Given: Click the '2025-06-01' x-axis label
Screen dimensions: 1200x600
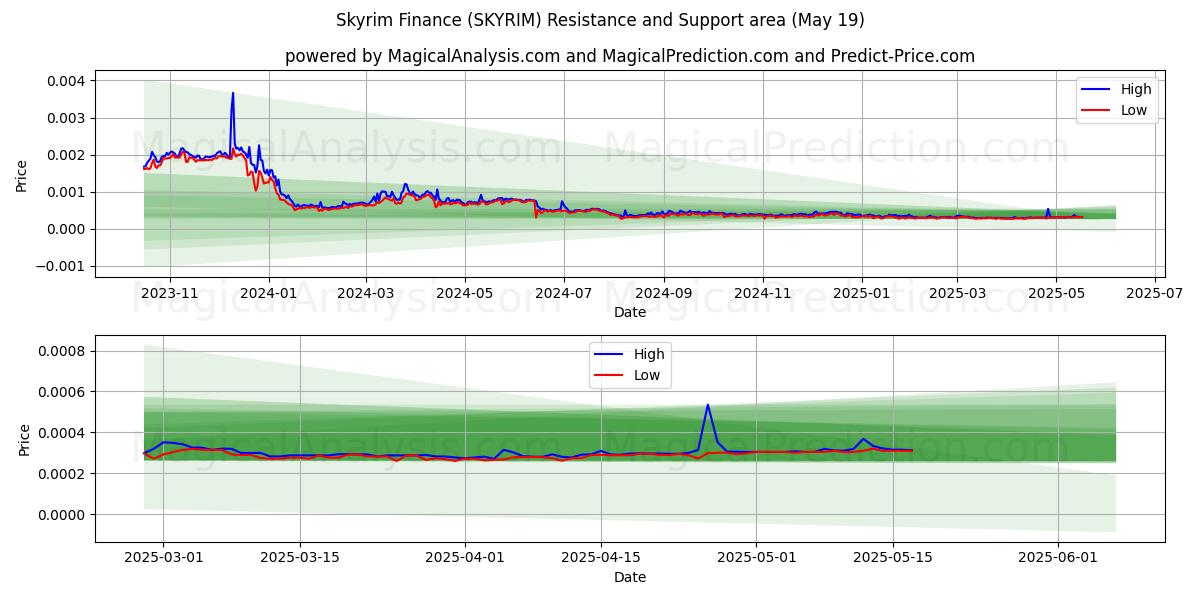Looking at the screenshot, I should pyautogui.click(x=1058, y=560).
